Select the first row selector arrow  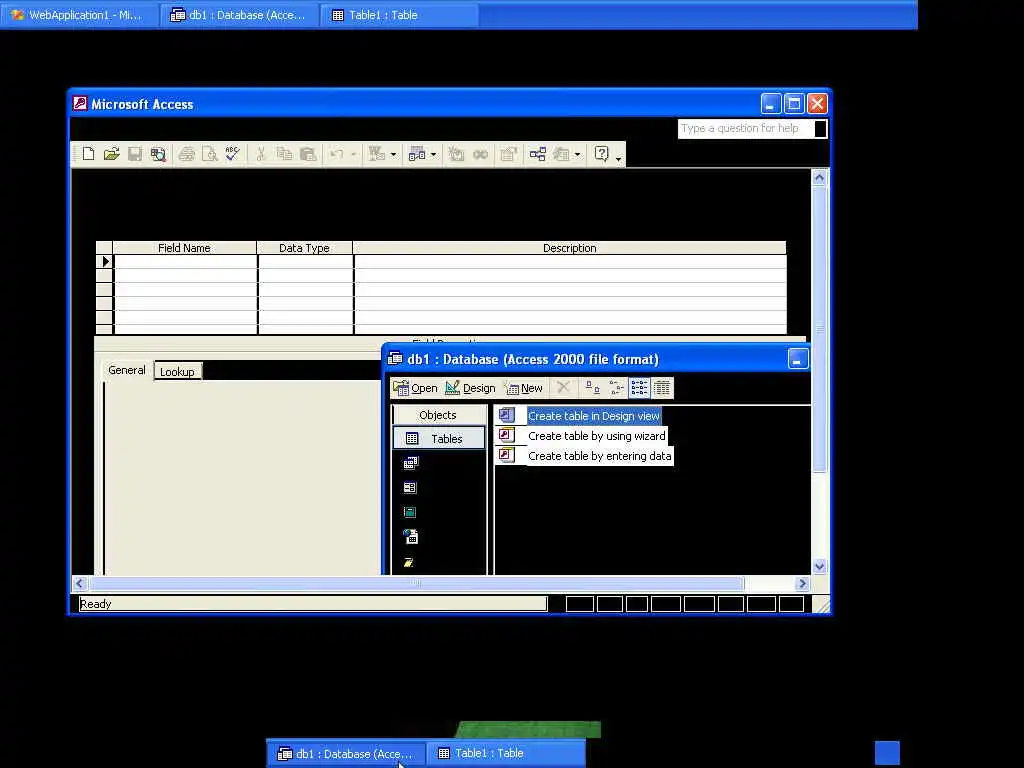pos(104,262)
